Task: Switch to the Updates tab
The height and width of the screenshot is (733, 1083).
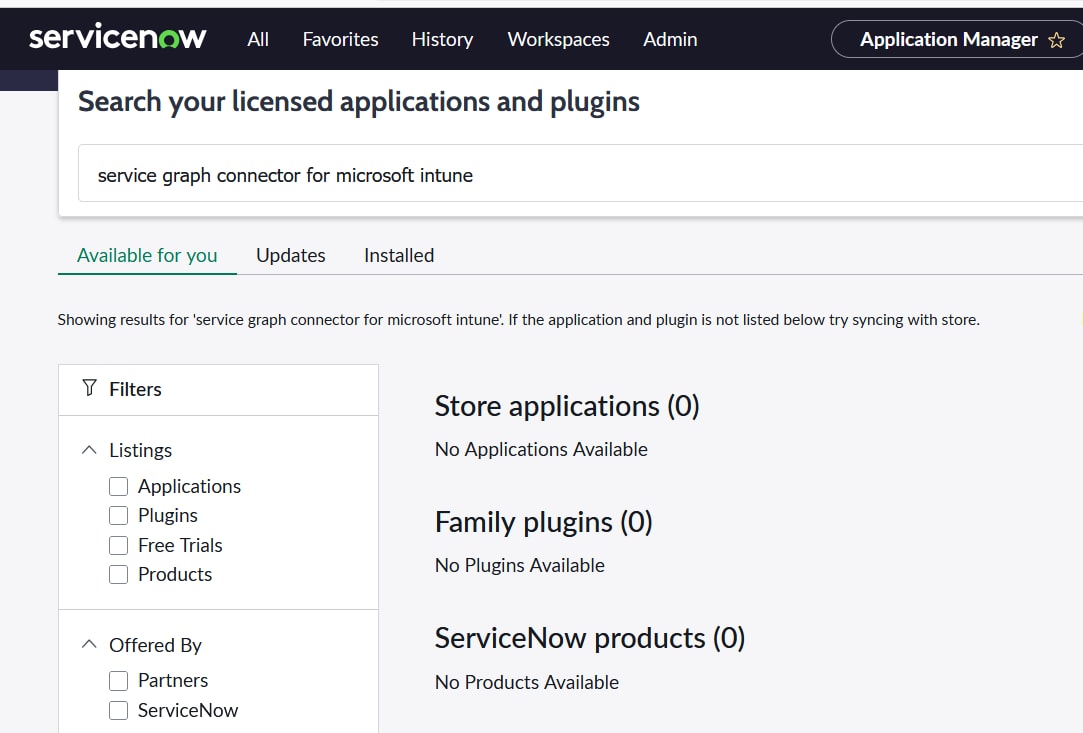Action: pyautogui.click(x=291, y=256)
